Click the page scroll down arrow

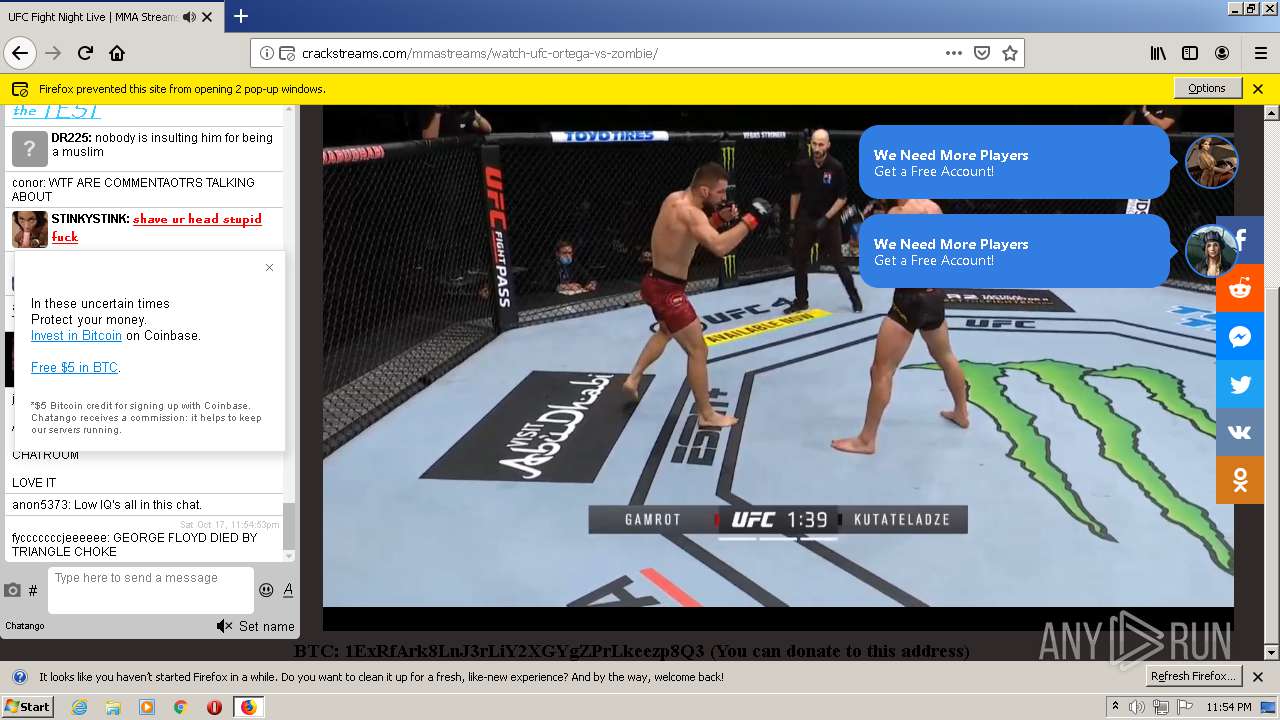[1271, 653]
